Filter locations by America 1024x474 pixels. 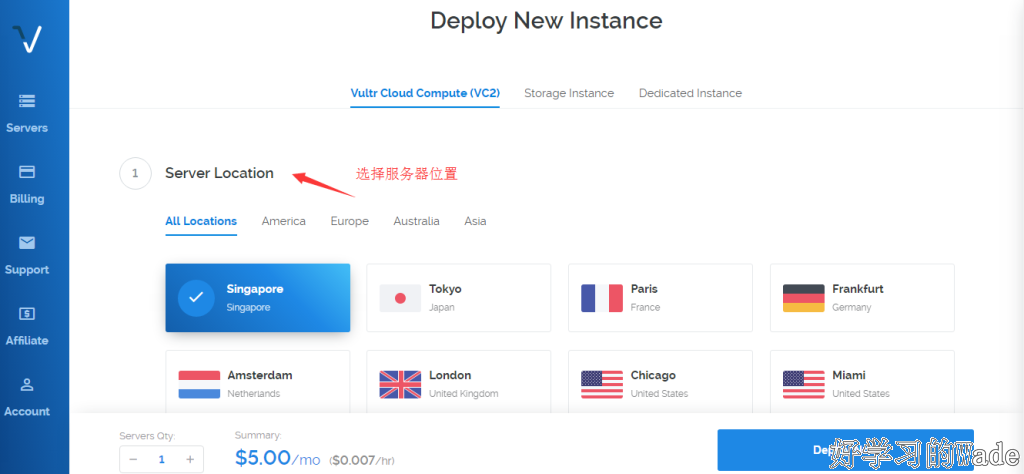[x=283, y=221]
